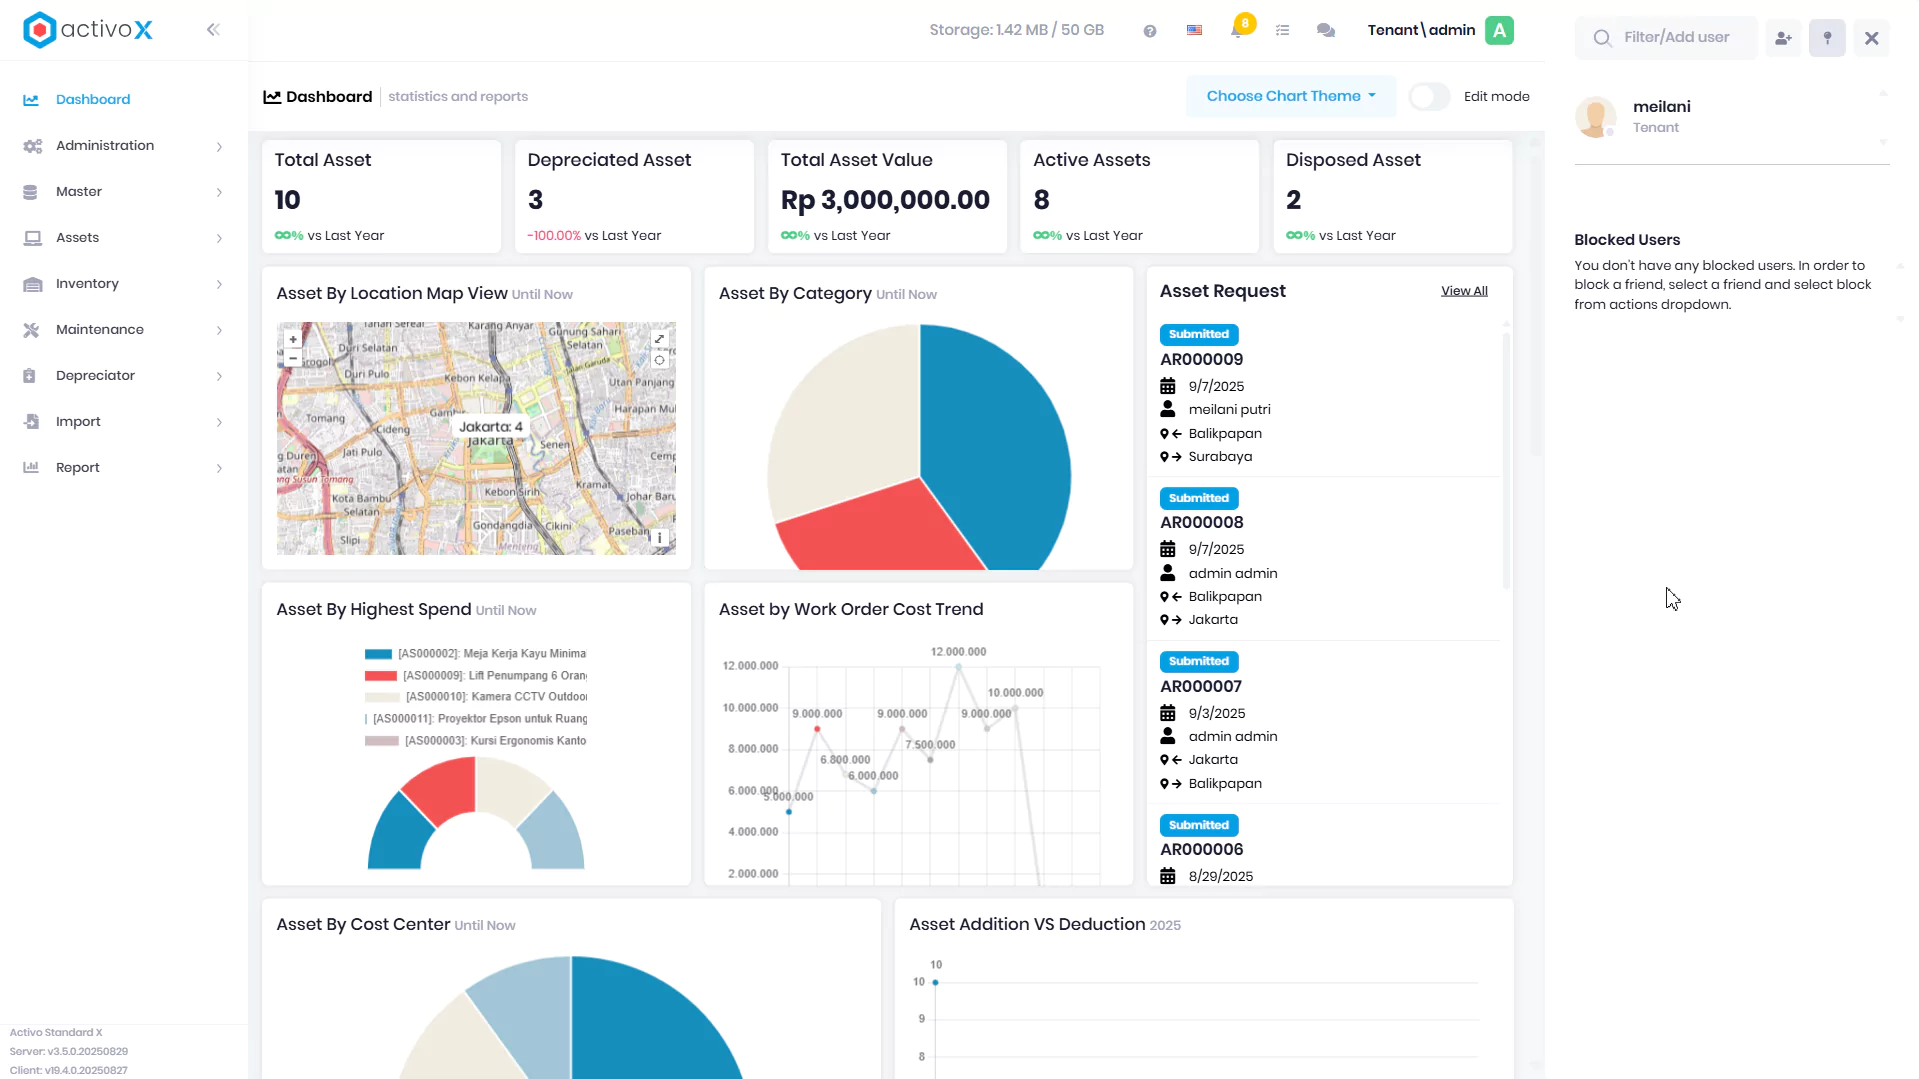Screen dimensions: 1919x1079
Task: Expand the Assets menu chevron
Action: (x=219, y=239)
